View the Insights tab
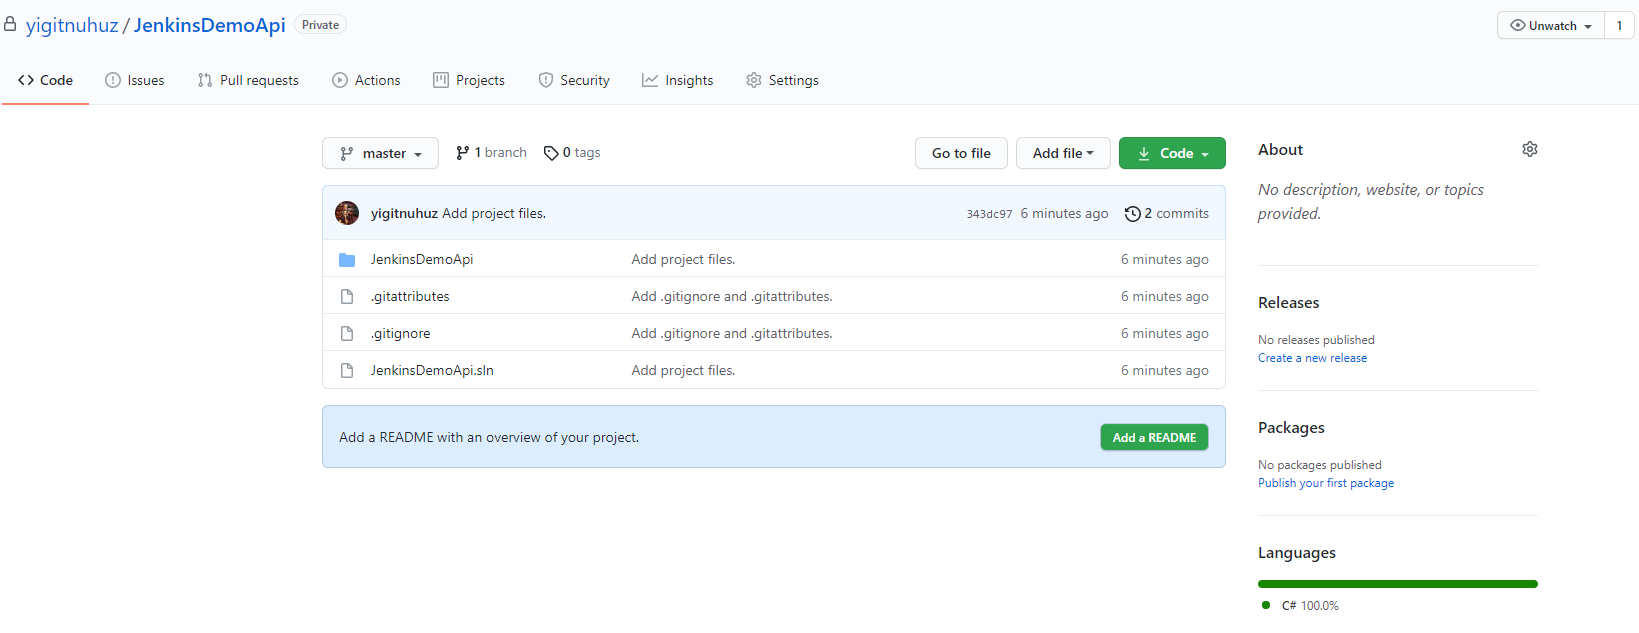This screenshot has width=1639, height=633. [678, 80]
